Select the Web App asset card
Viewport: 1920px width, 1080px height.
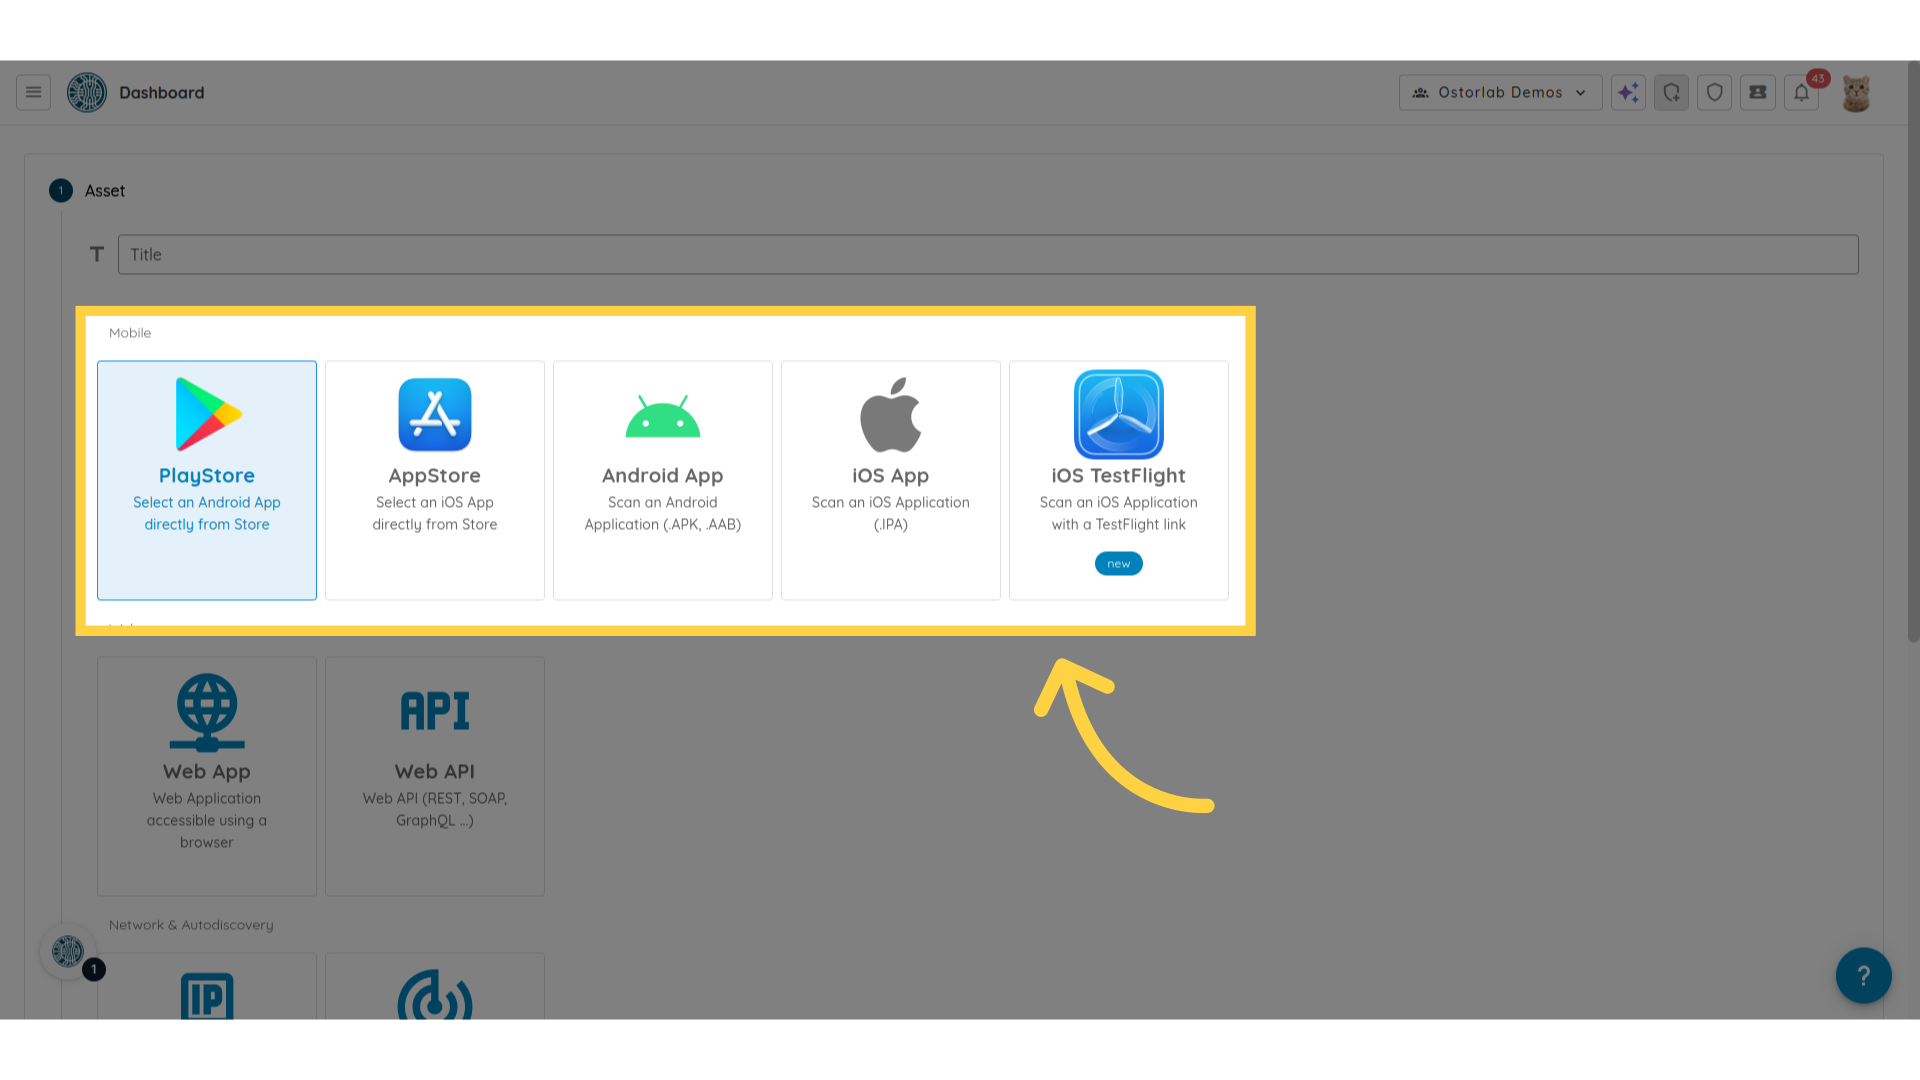(x=207, y=775)
